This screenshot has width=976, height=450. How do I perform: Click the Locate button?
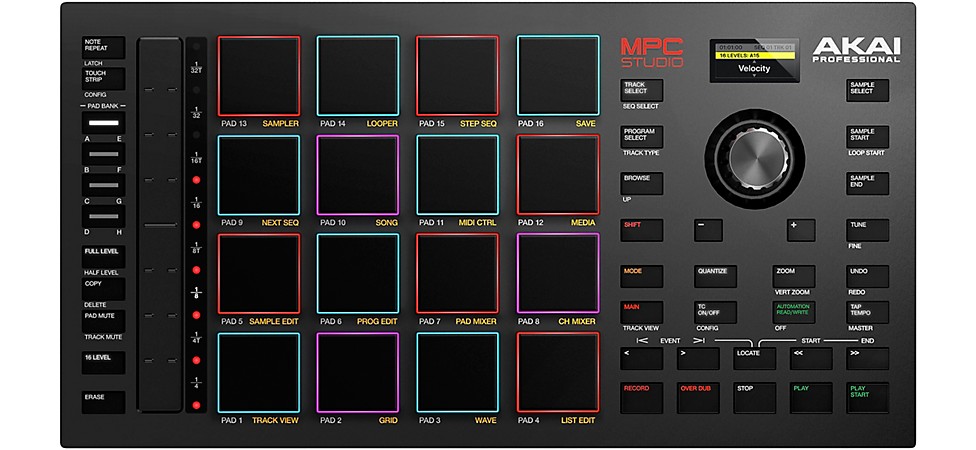click(754, 359)
